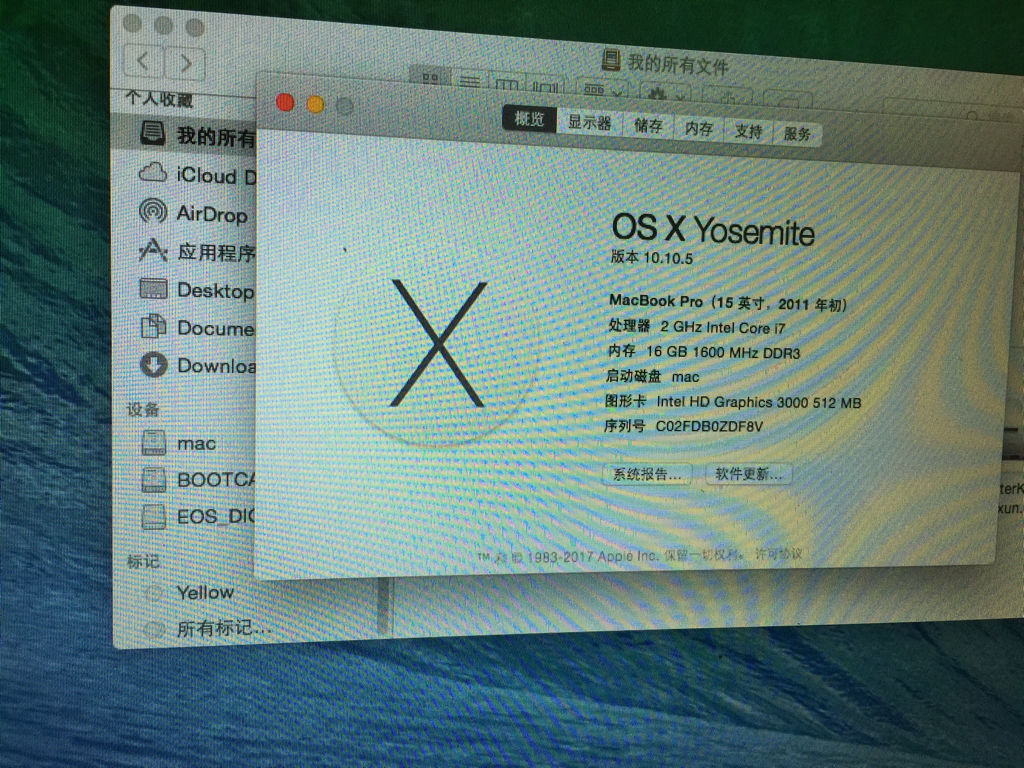Click 个人收藏 sidebar heading

(x=159, y=99)
